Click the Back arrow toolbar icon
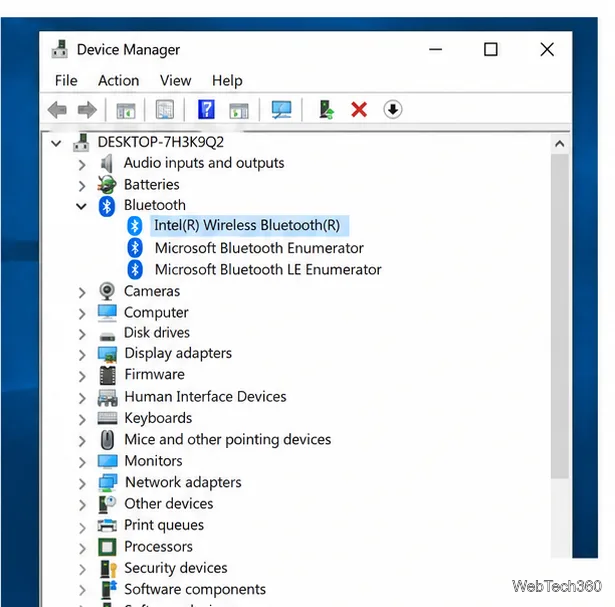The width and height of the screenshot is (615, 607). (57, 110)
